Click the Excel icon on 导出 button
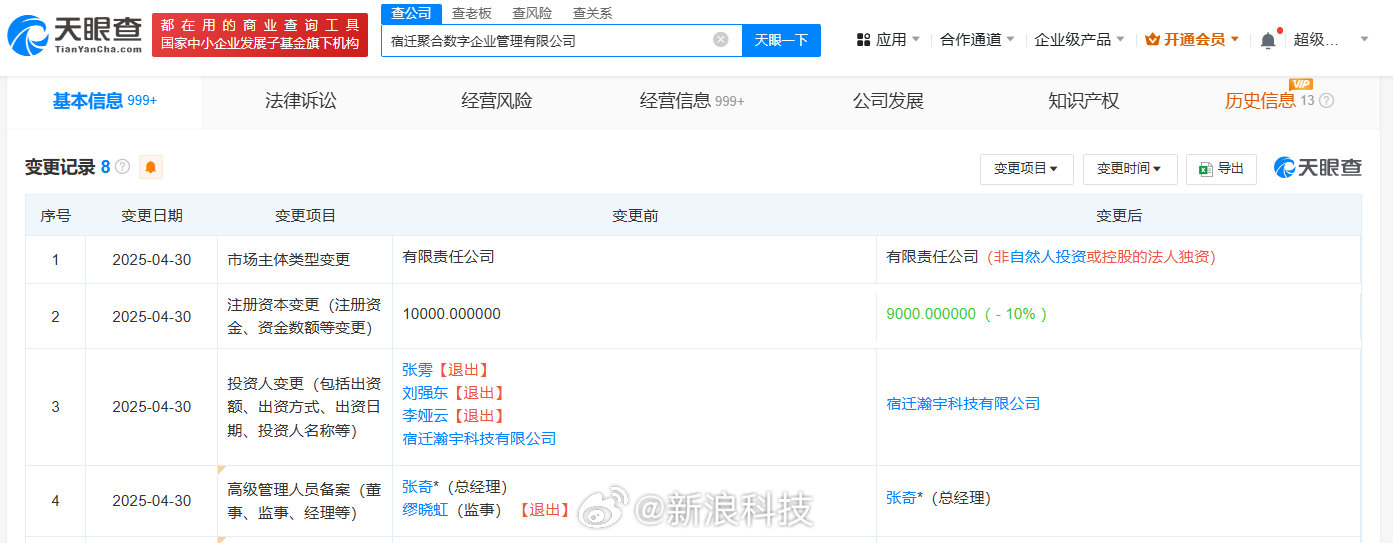The width and height of the screenshot is (1393, 543). pos(1206,169)
